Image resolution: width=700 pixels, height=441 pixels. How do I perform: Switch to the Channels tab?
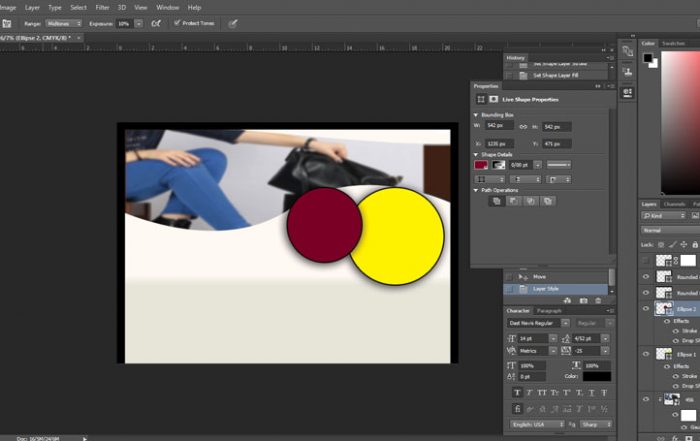(674, 204)
